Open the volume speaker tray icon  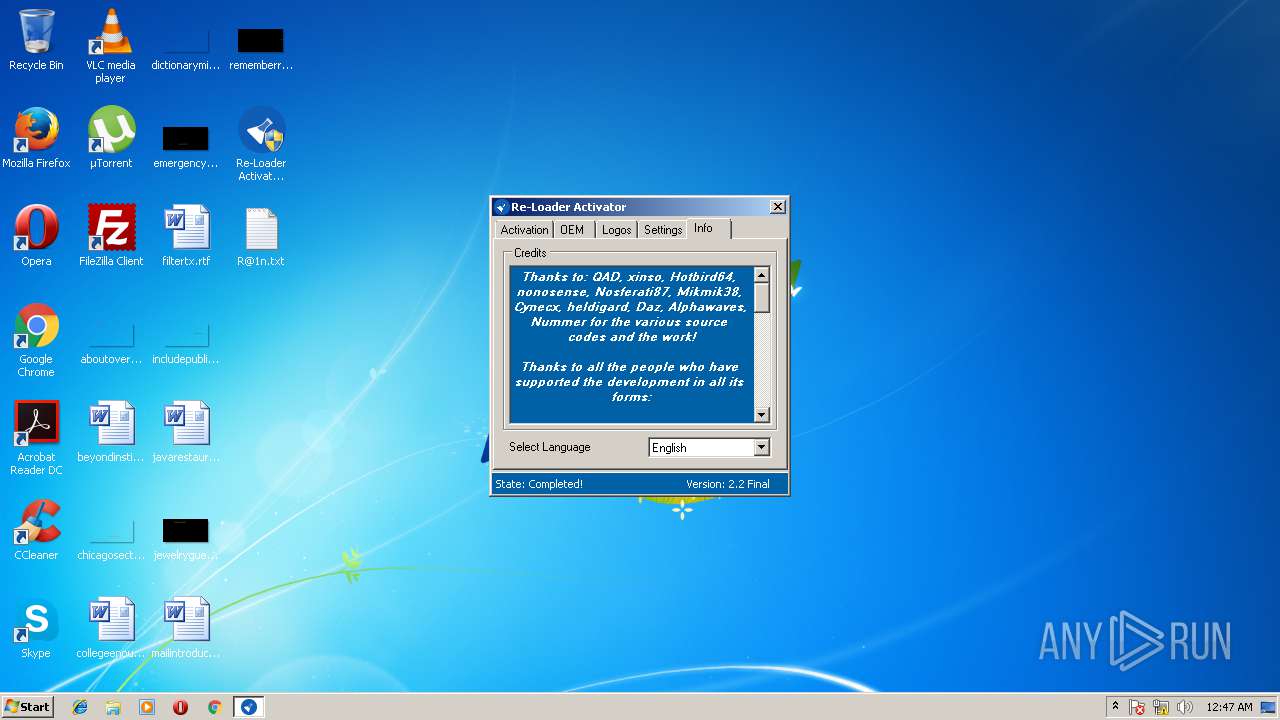1185,707
